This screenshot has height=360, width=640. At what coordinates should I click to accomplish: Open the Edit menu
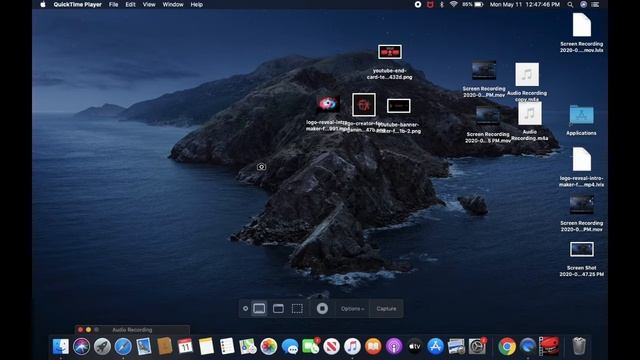click(130, 4)
